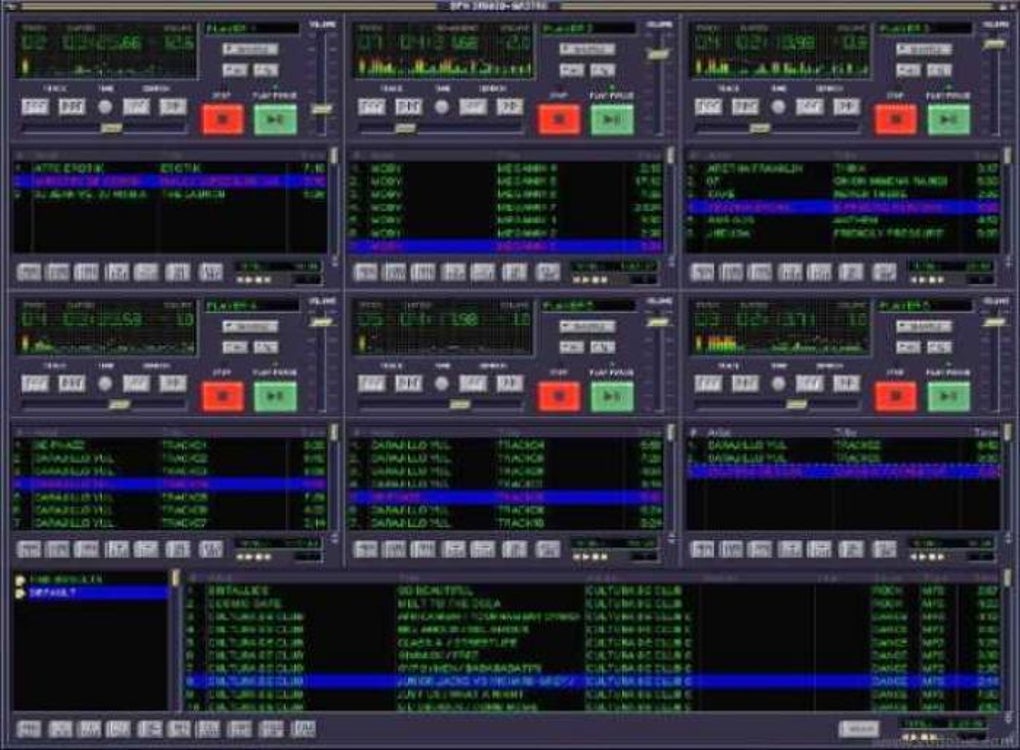Toggle the round Time button on Player 6
1020x750 pixels.
click(778, 383)
